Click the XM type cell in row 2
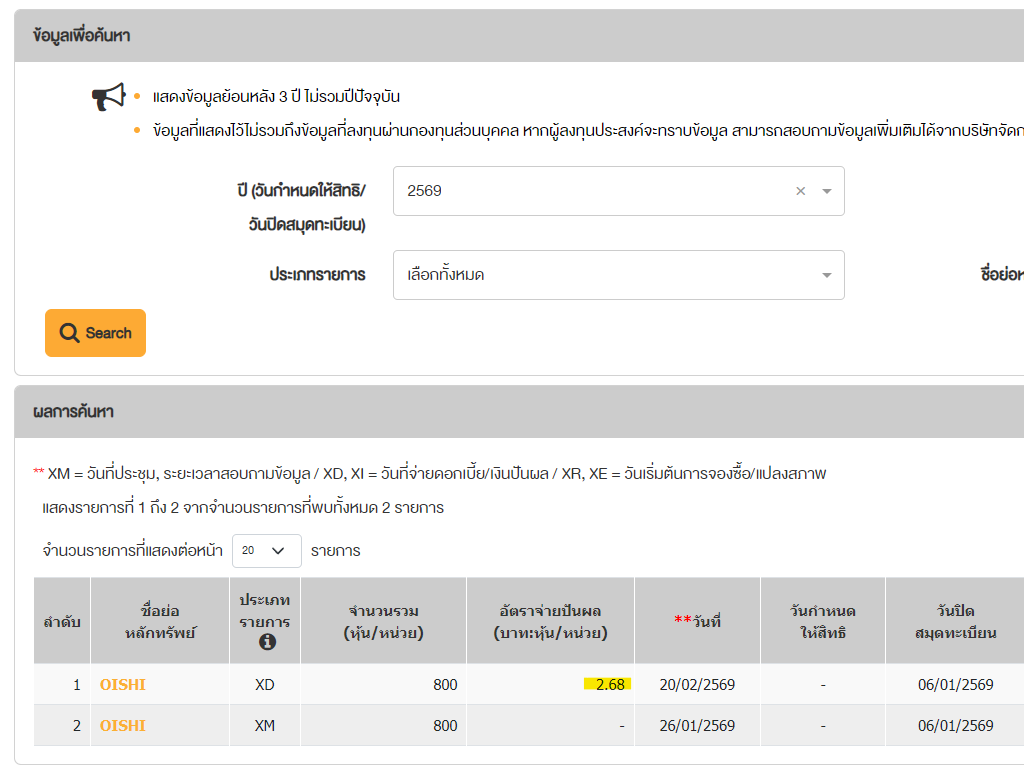 pos(264,726)
